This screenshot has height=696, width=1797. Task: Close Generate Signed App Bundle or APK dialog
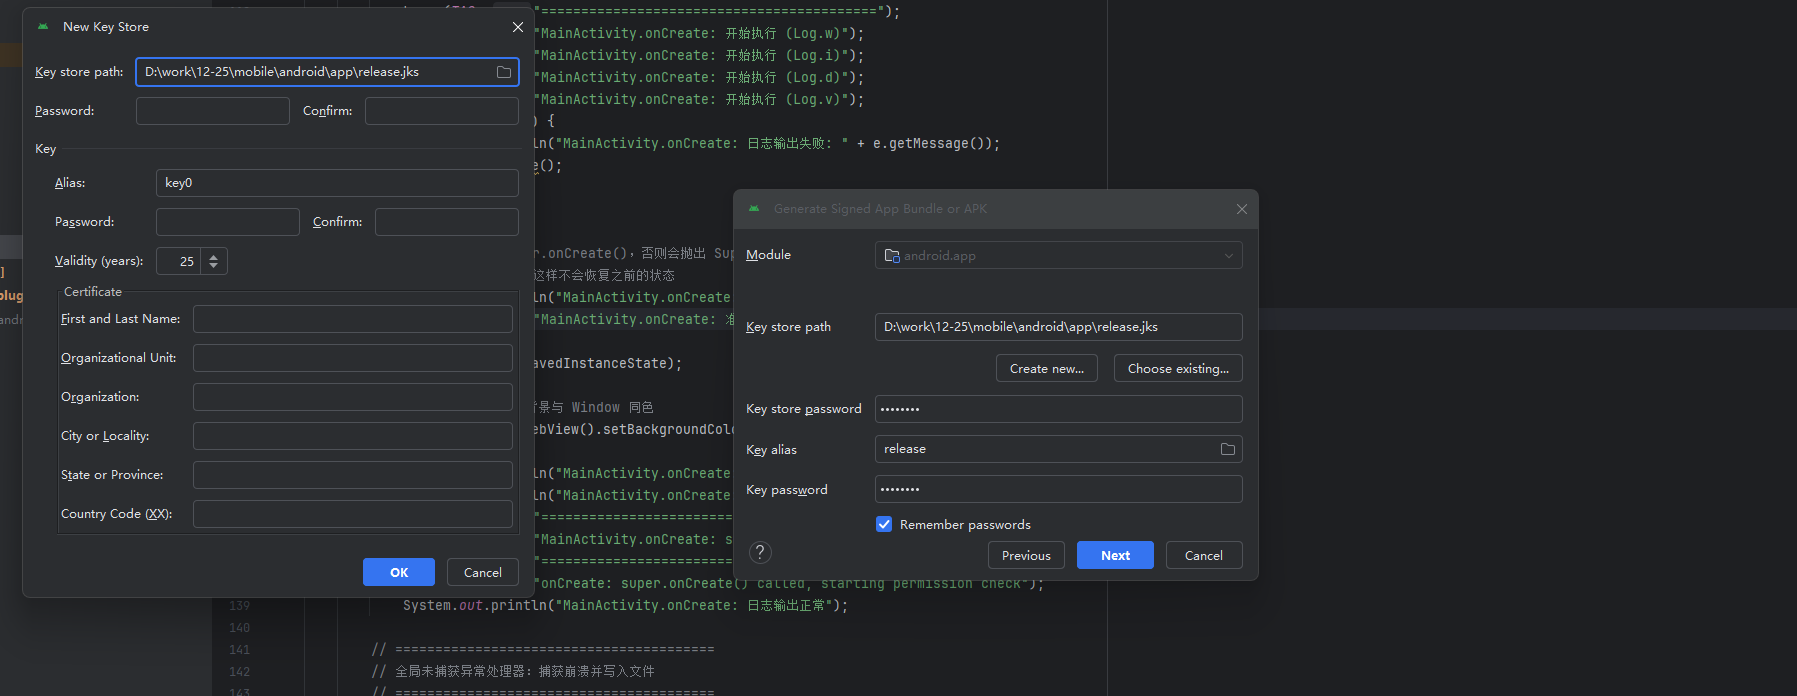click(x=1242, y=209)
